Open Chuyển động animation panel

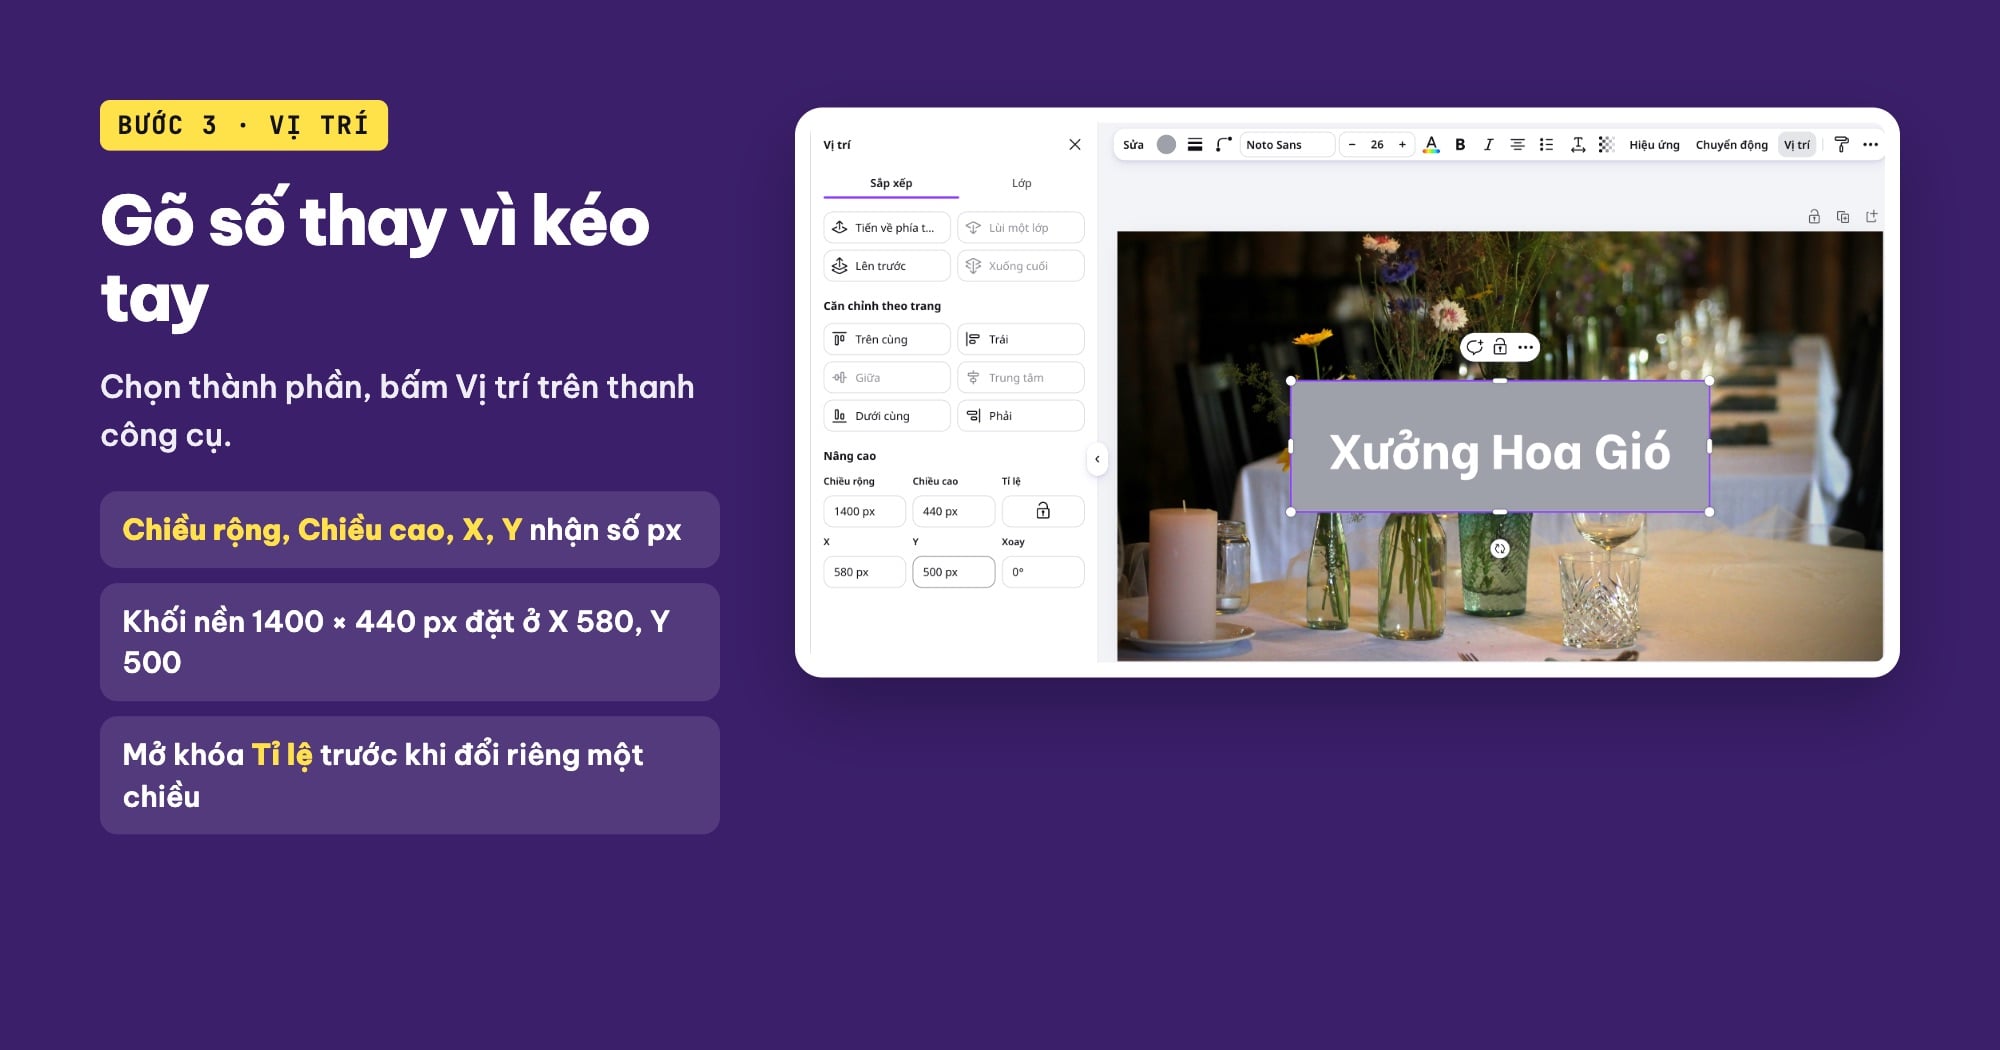click(1731, 145)
